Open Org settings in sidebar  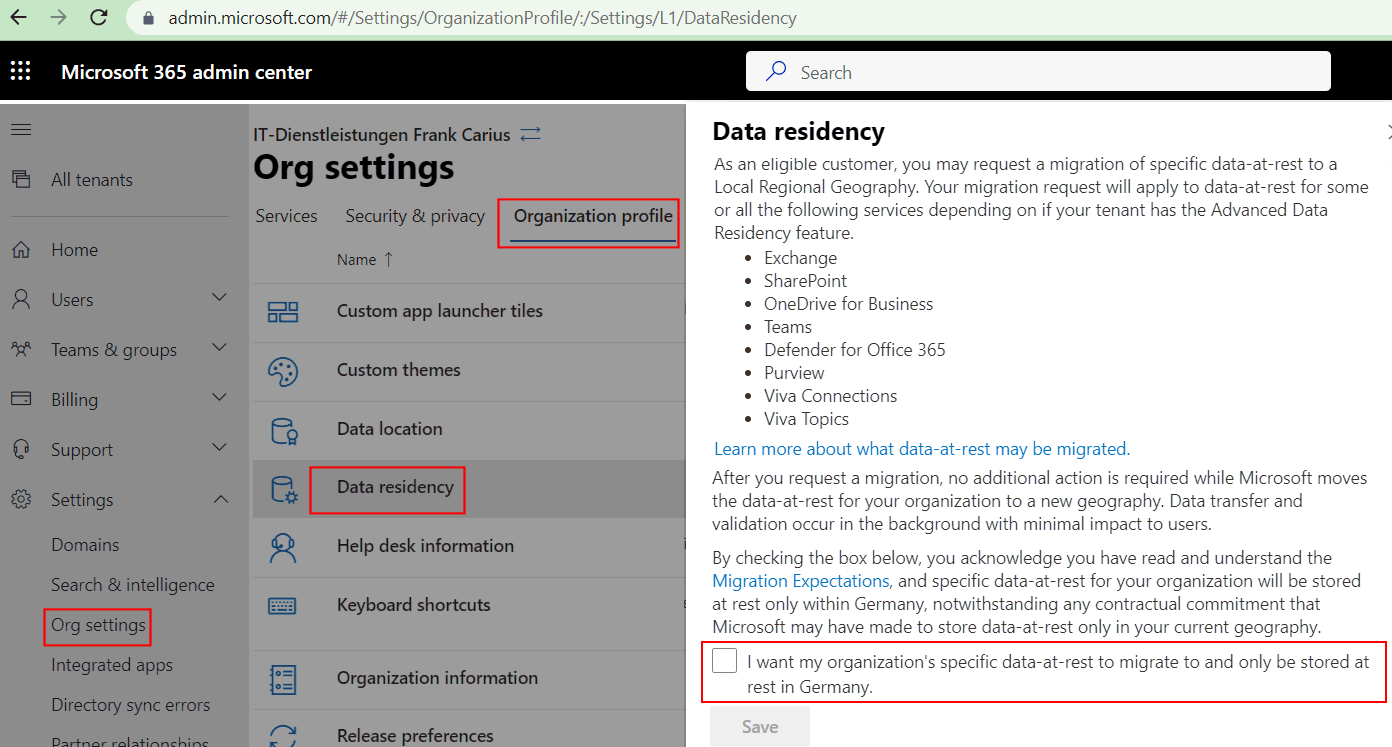click(99, 625)
